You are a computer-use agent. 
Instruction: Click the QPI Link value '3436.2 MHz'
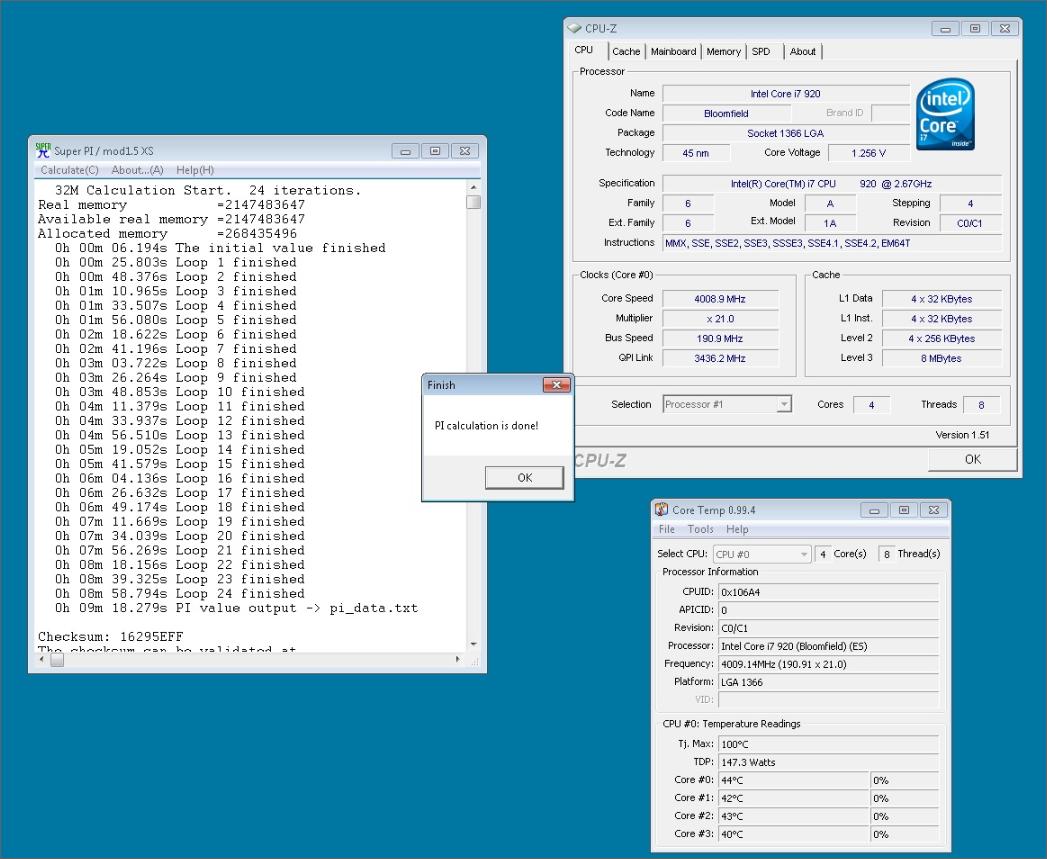(x=720, y=359)
